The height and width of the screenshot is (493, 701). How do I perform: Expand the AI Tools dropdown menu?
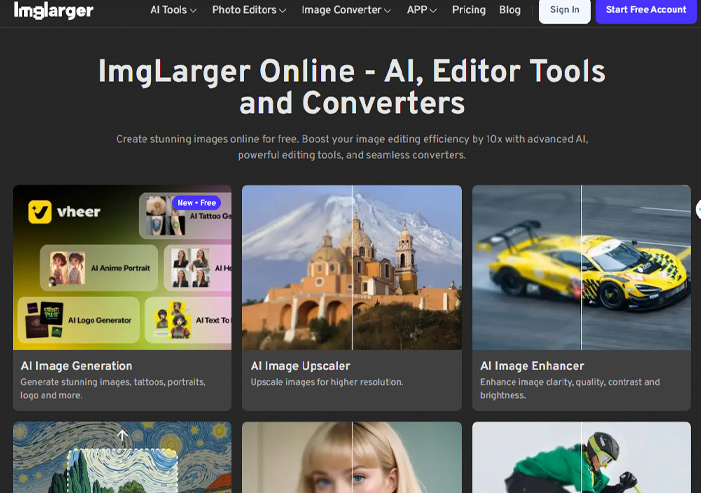click(173, 10)
